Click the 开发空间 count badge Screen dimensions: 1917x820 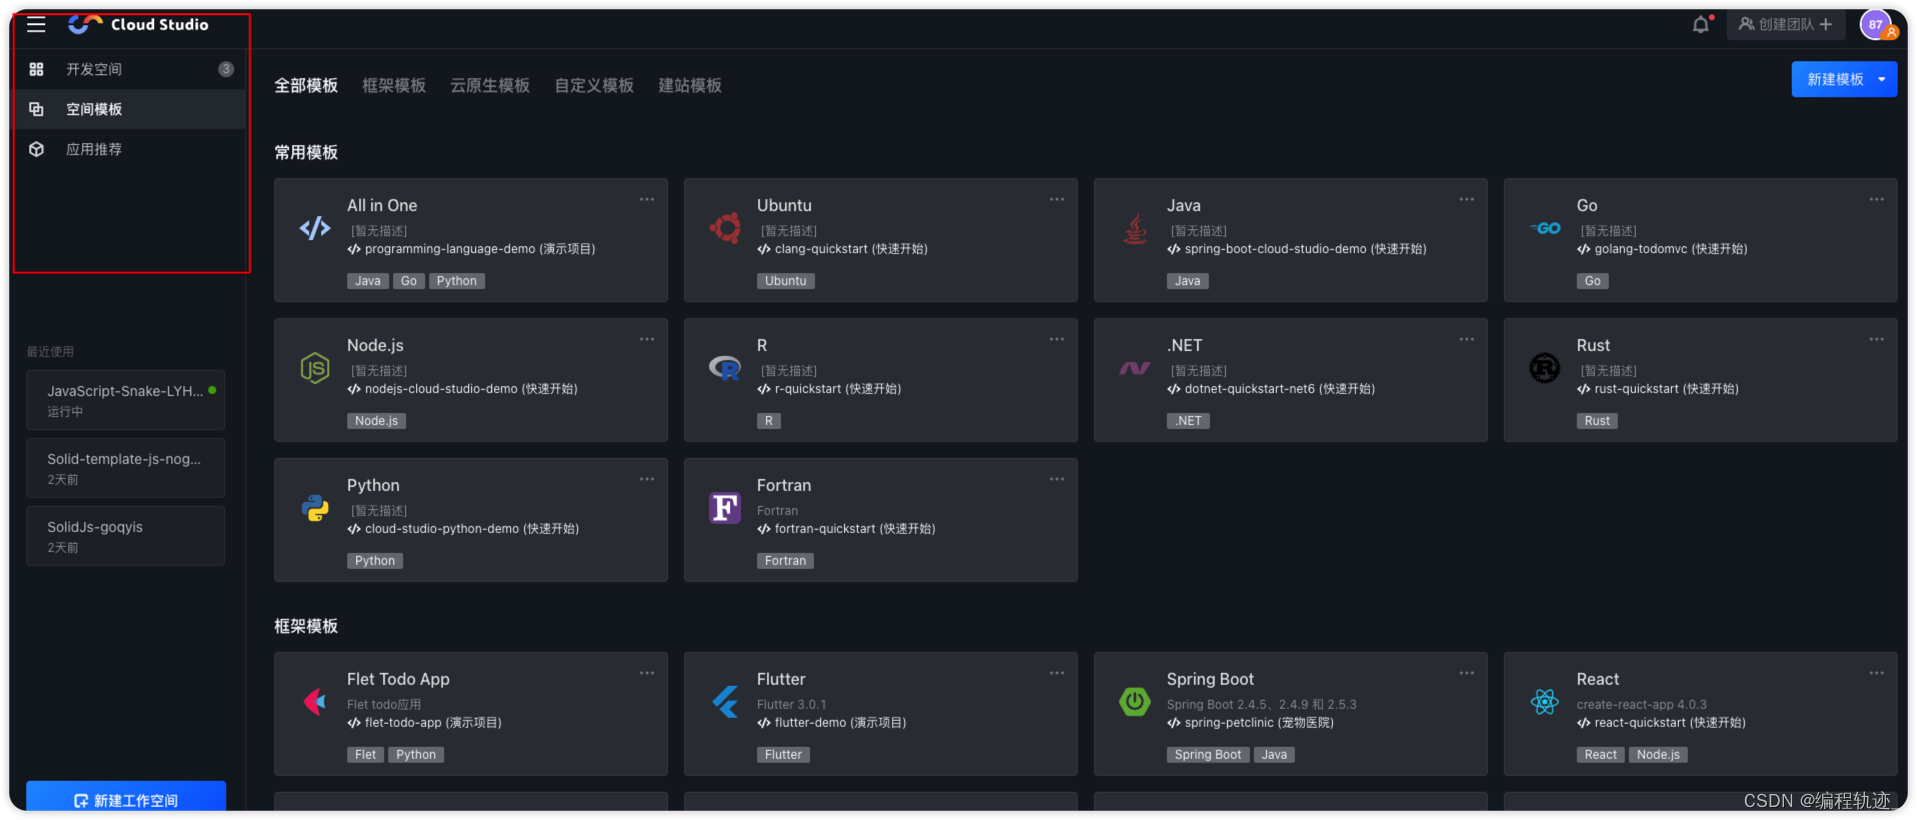click(226, 69)
